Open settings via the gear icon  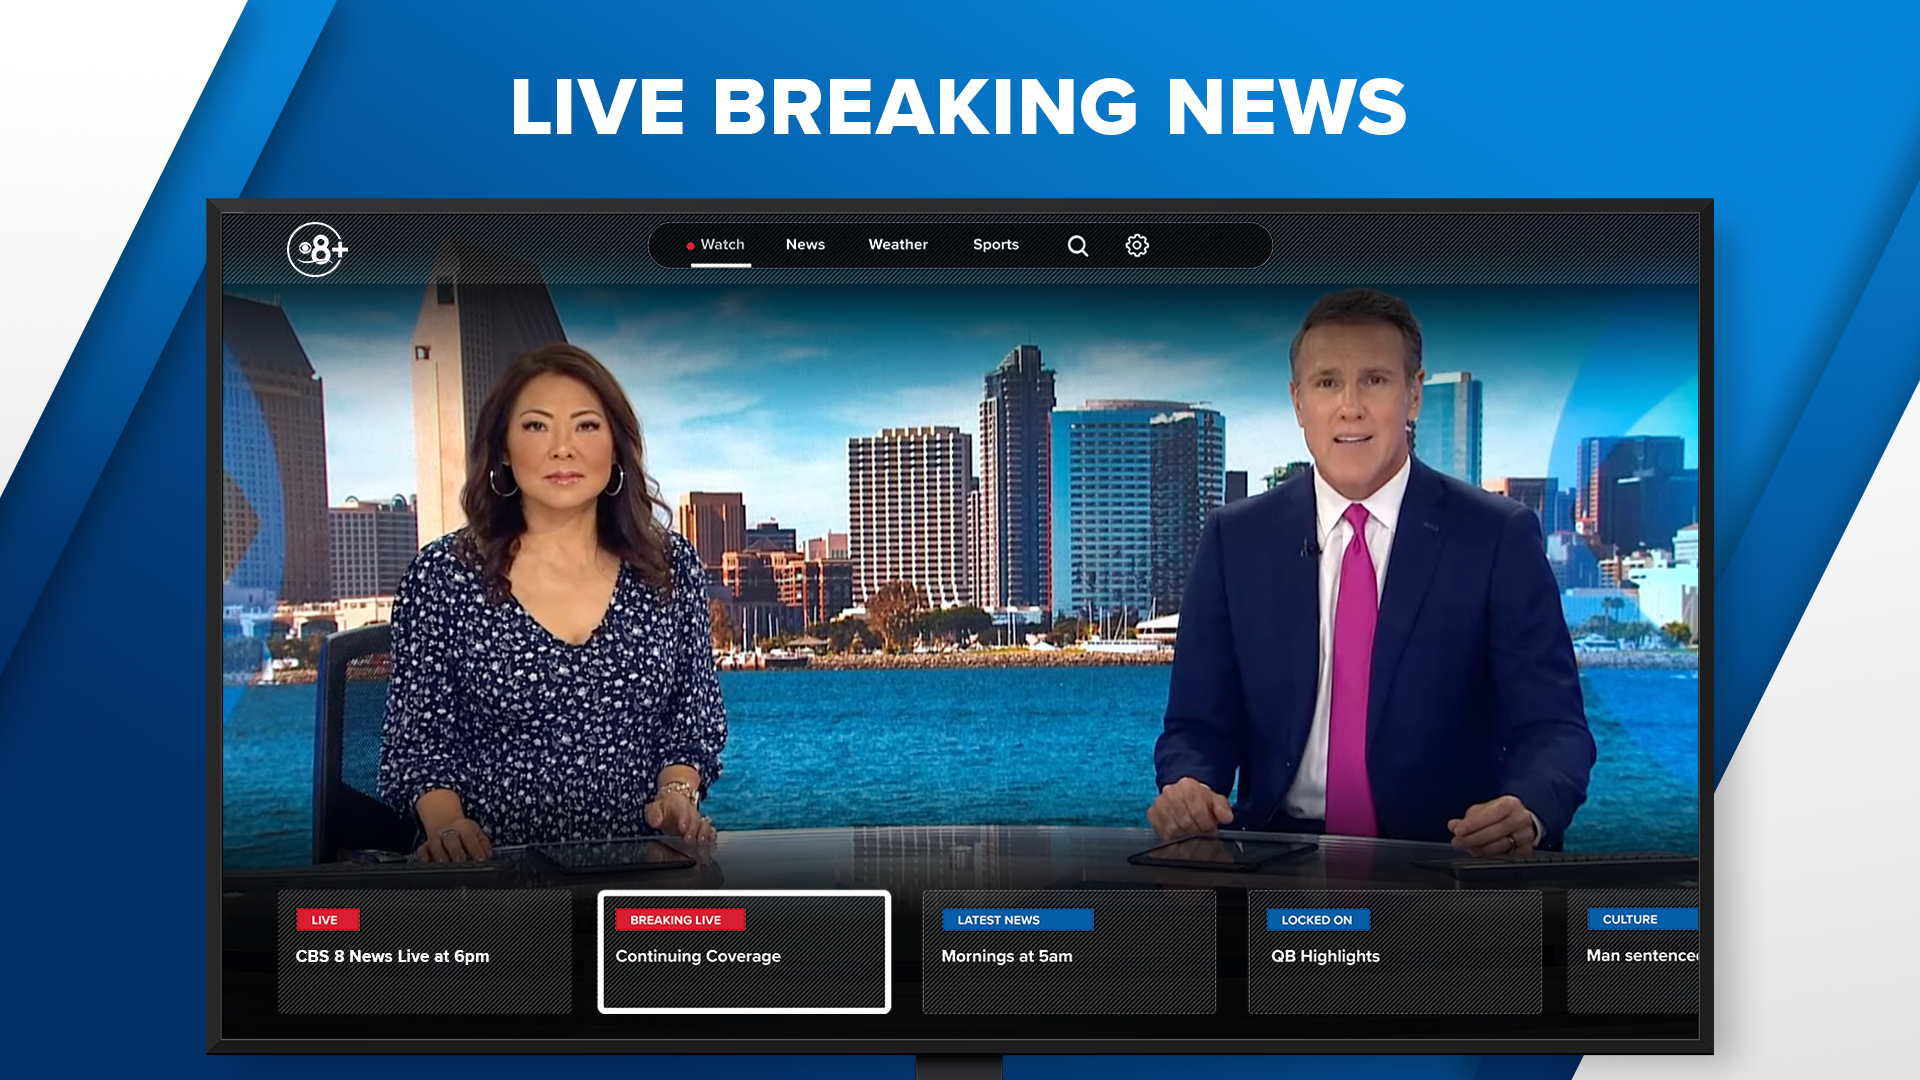[x=1137, y=246]
